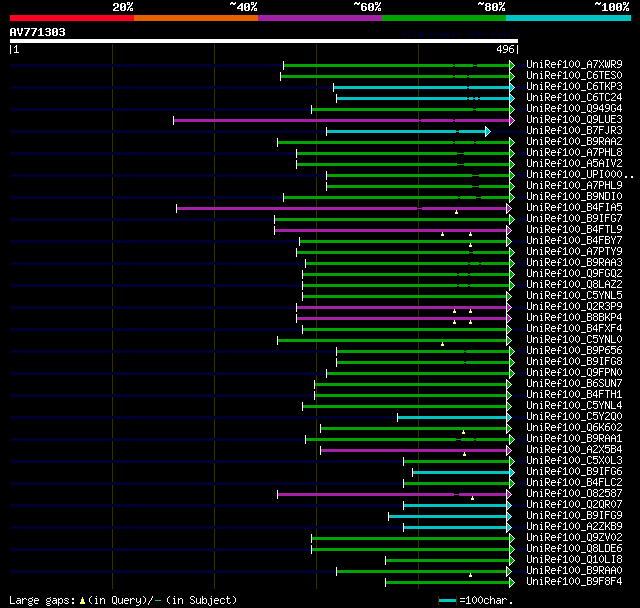This screenshot has height=608, width=640.
Task: Select the UniRef100_A2ZKB9 label
Action: (574, 527)
